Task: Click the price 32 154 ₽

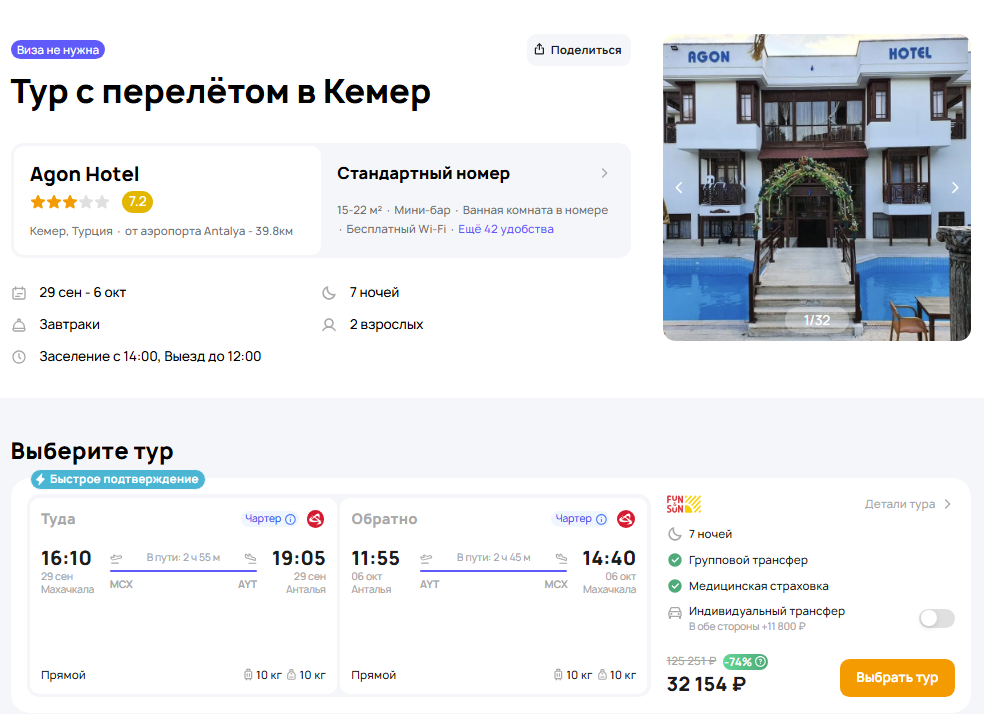Action: 706,684
